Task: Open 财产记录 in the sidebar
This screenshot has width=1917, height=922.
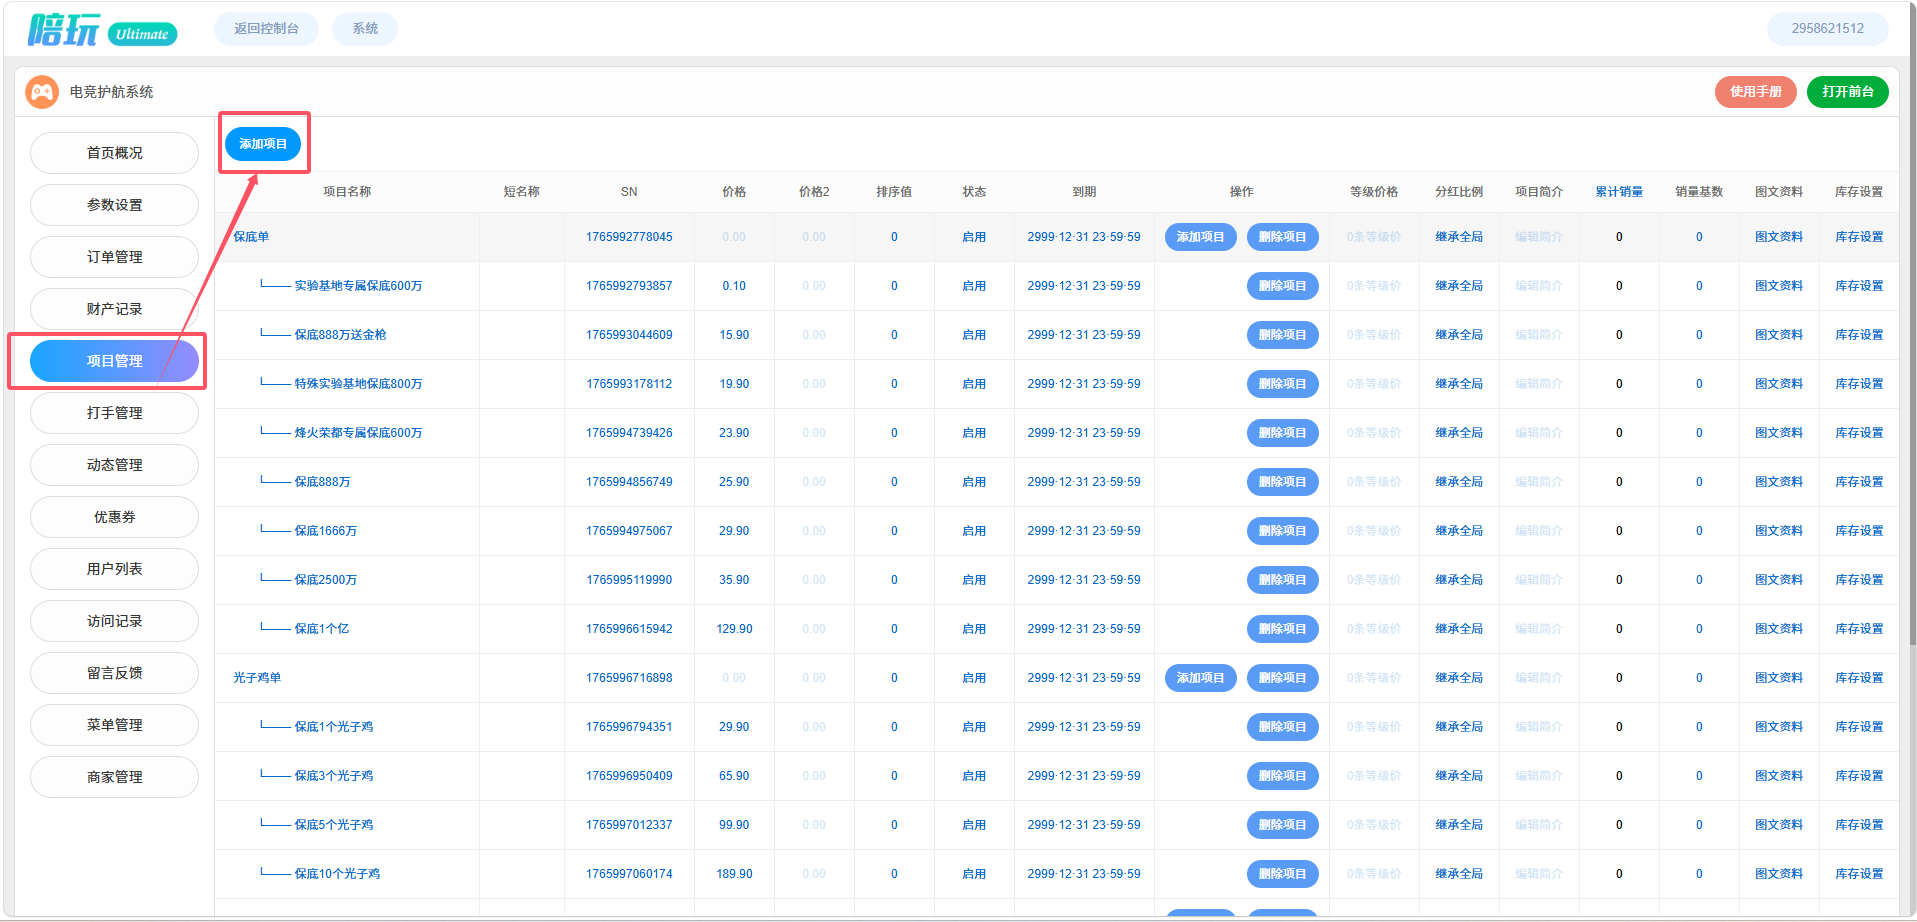Action: tap(114, 309)
